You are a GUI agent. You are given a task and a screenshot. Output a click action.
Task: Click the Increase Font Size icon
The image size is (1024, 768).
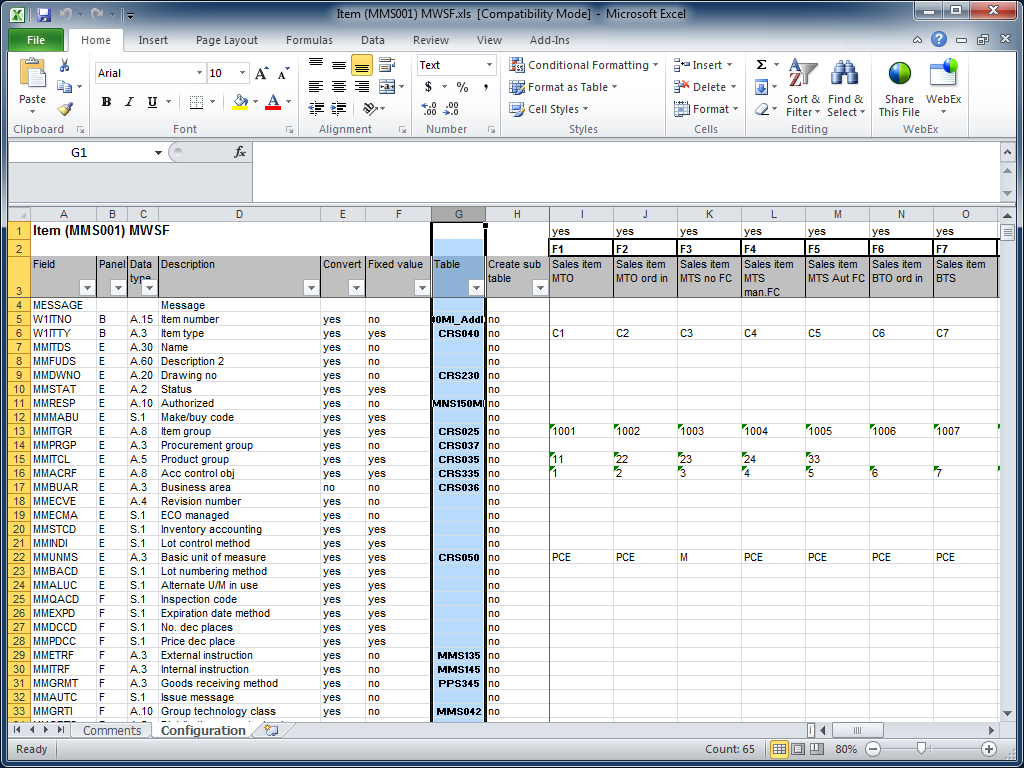(x=261, y=73)
